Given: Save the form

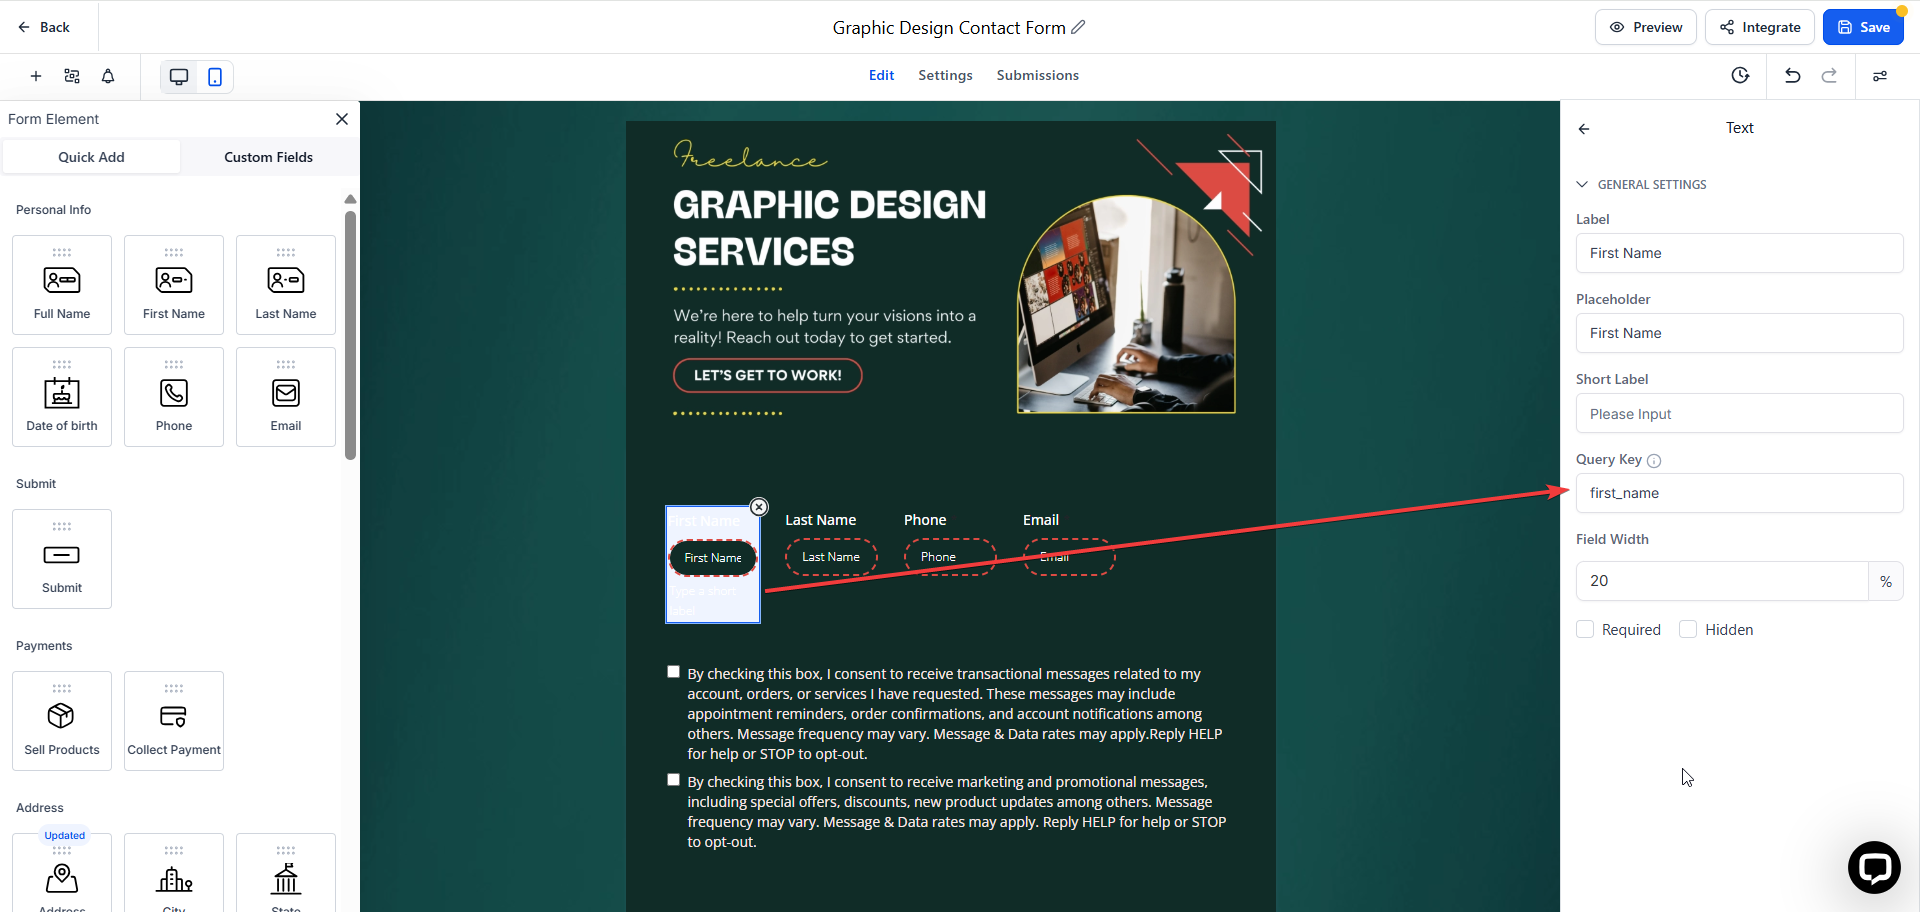Looking at the screenshot, I should click(1863, 27).
